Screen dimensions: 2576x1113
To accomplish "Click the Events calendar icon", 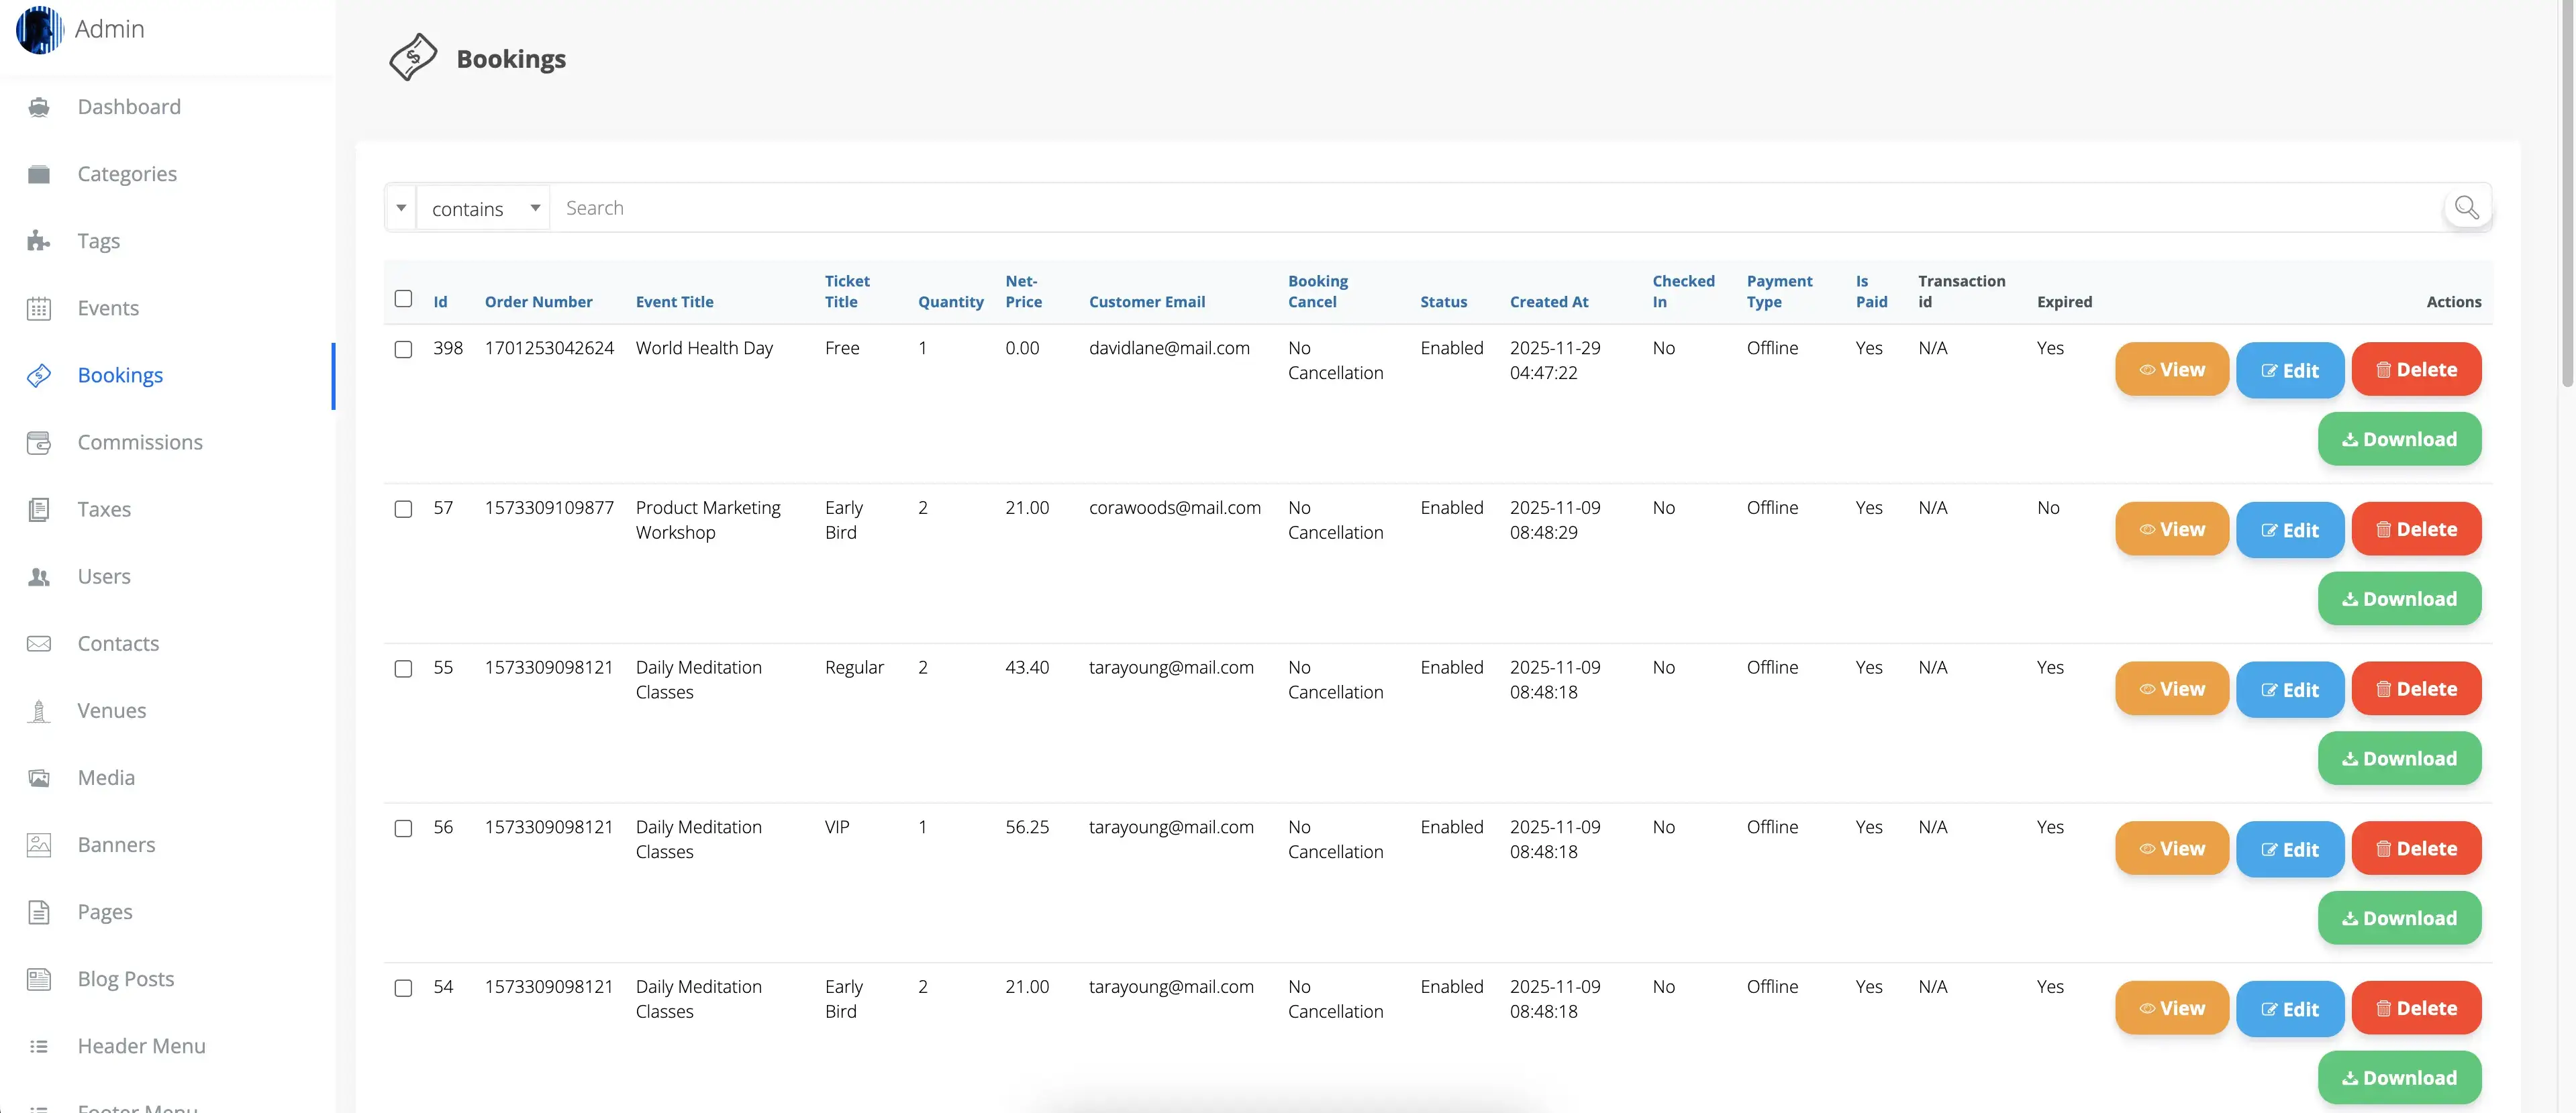I will pos(39,308).
